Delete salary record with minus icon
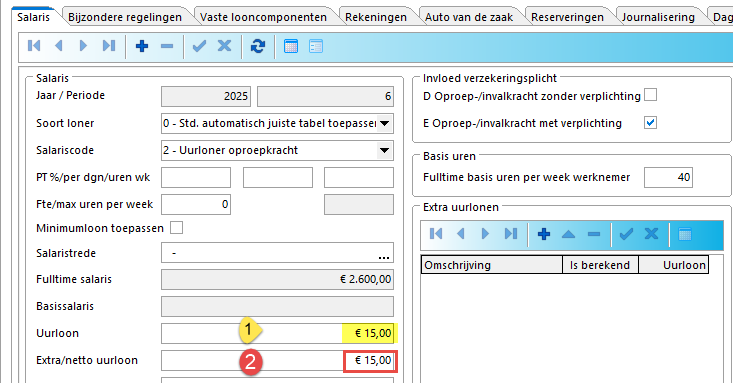This screenshot has height=383, width=733. point(167,46)
